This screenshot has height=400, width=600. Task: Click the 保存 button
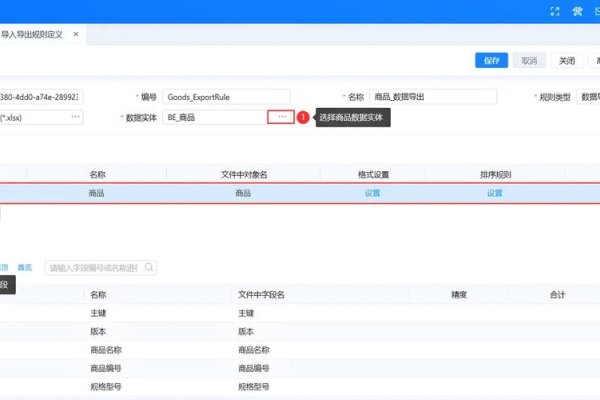click(491, 60)
